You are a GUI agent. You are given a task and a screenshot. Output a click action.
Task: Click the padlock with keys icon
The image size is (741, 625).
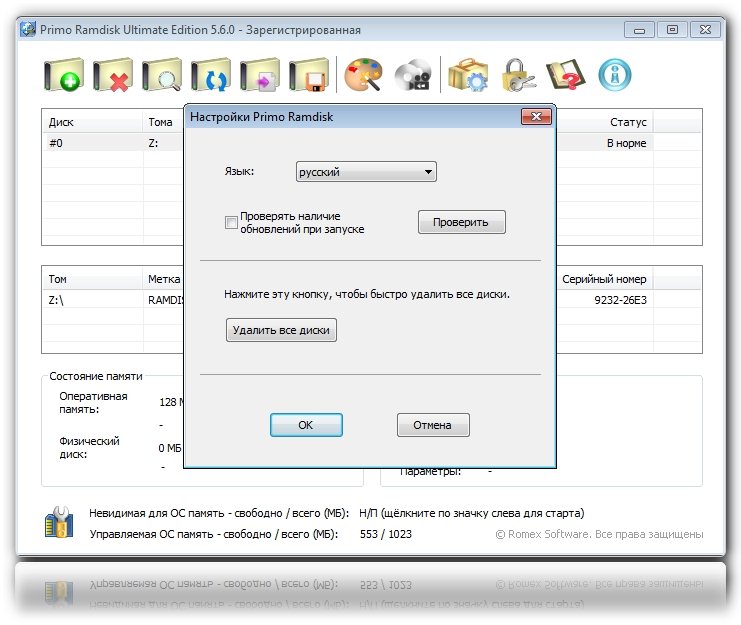(x=516, y=76)
